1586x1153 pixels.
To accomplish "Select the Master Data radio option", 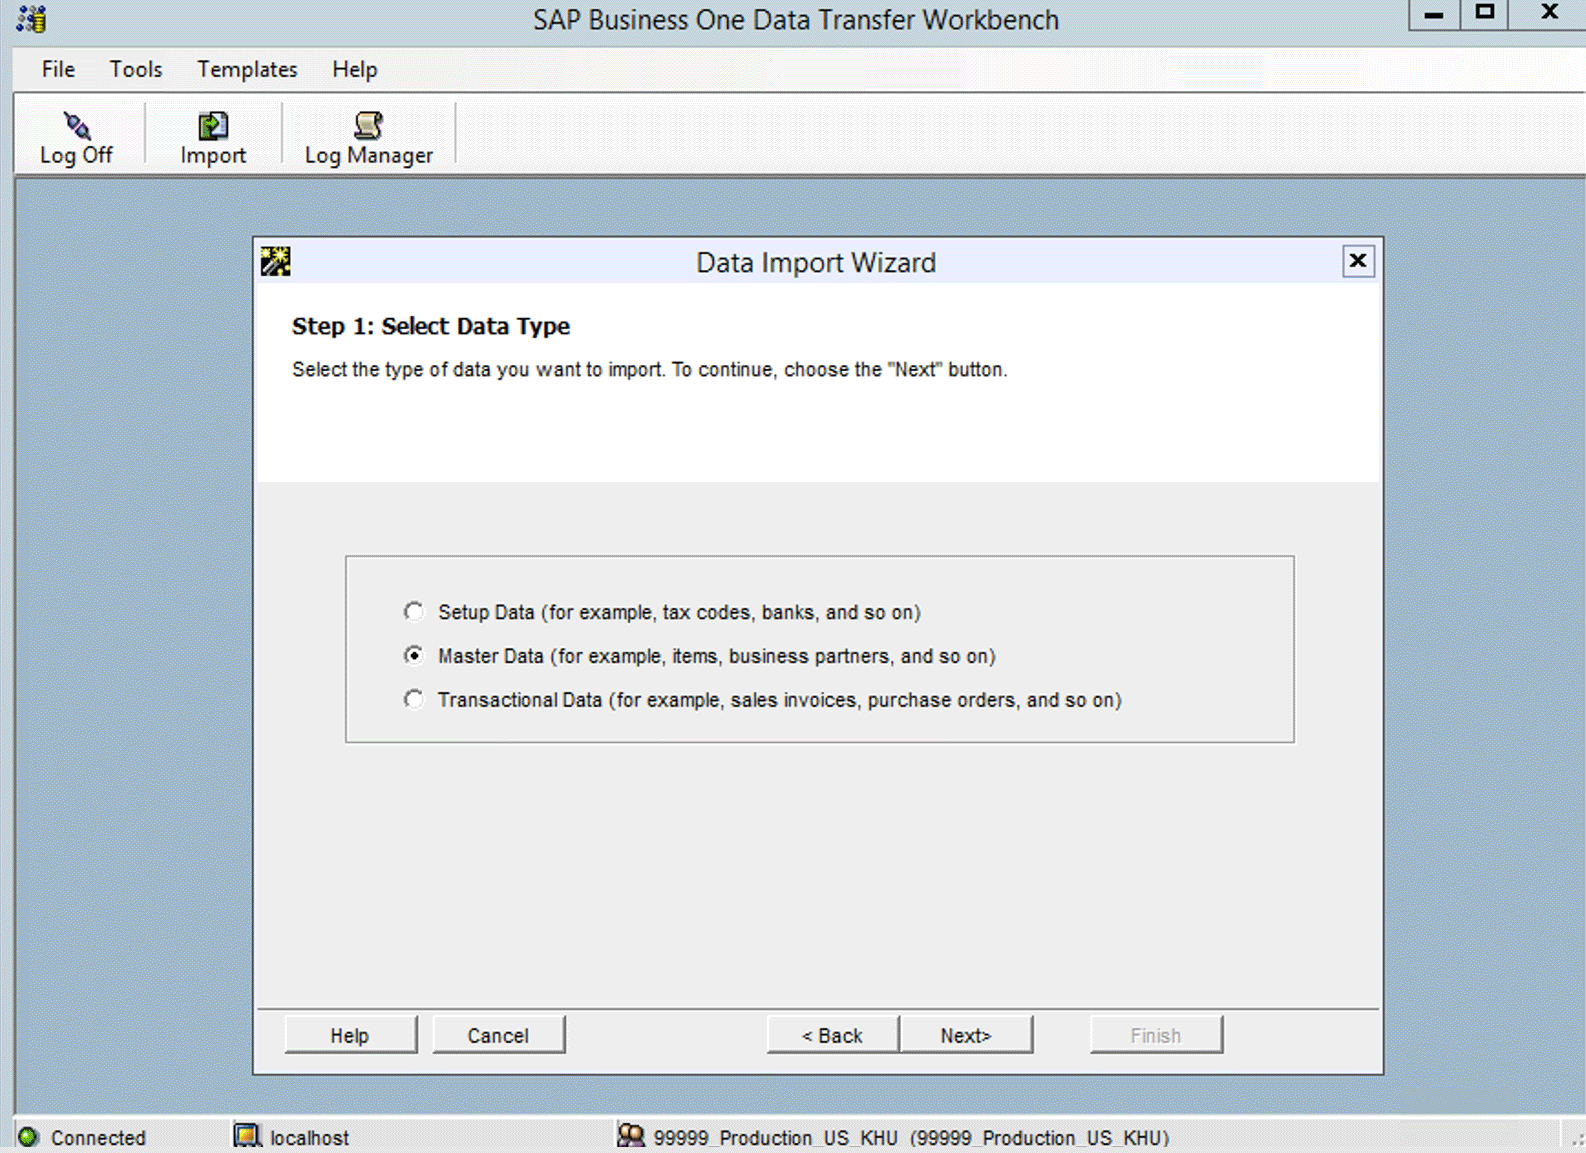I will [x=413, y=655].
